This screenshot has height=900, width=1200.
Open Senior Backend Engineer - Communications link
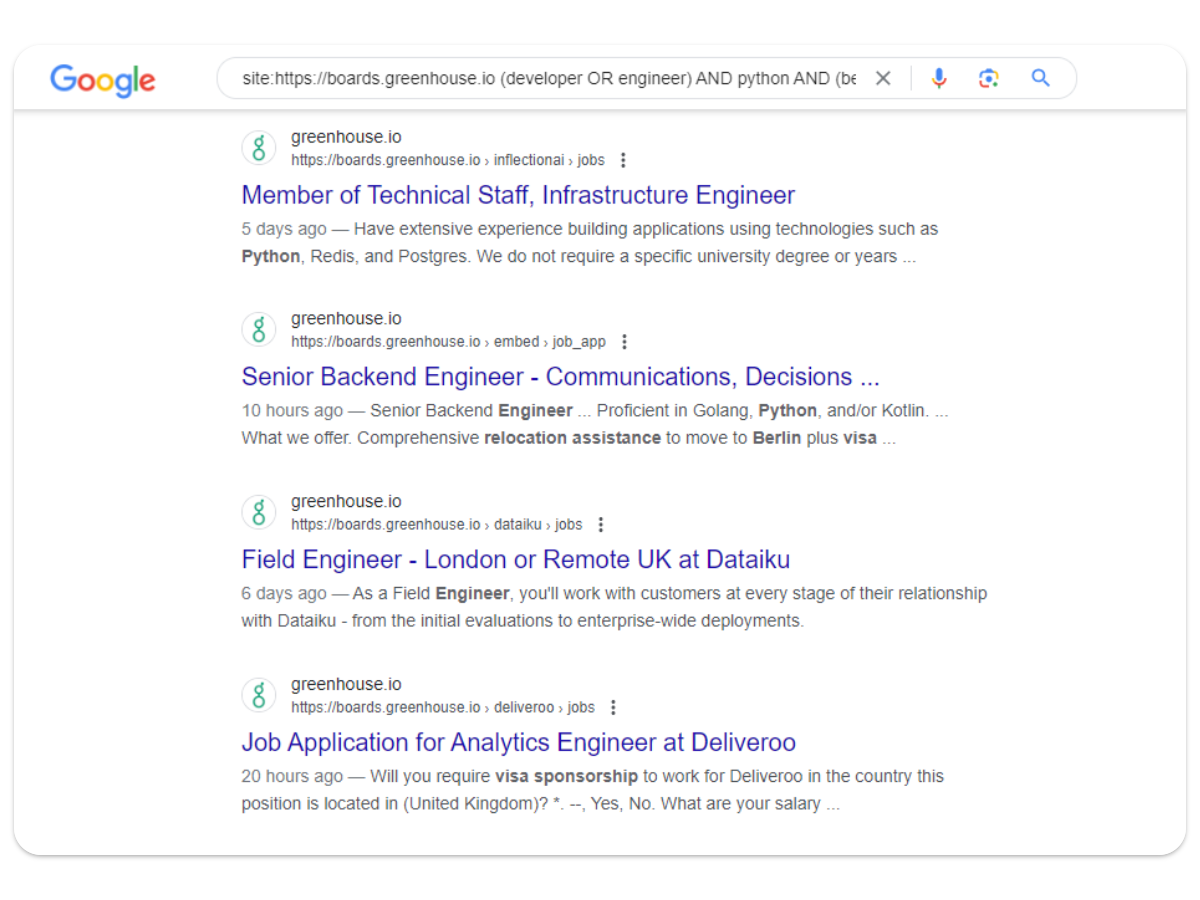tap(560, 377)
